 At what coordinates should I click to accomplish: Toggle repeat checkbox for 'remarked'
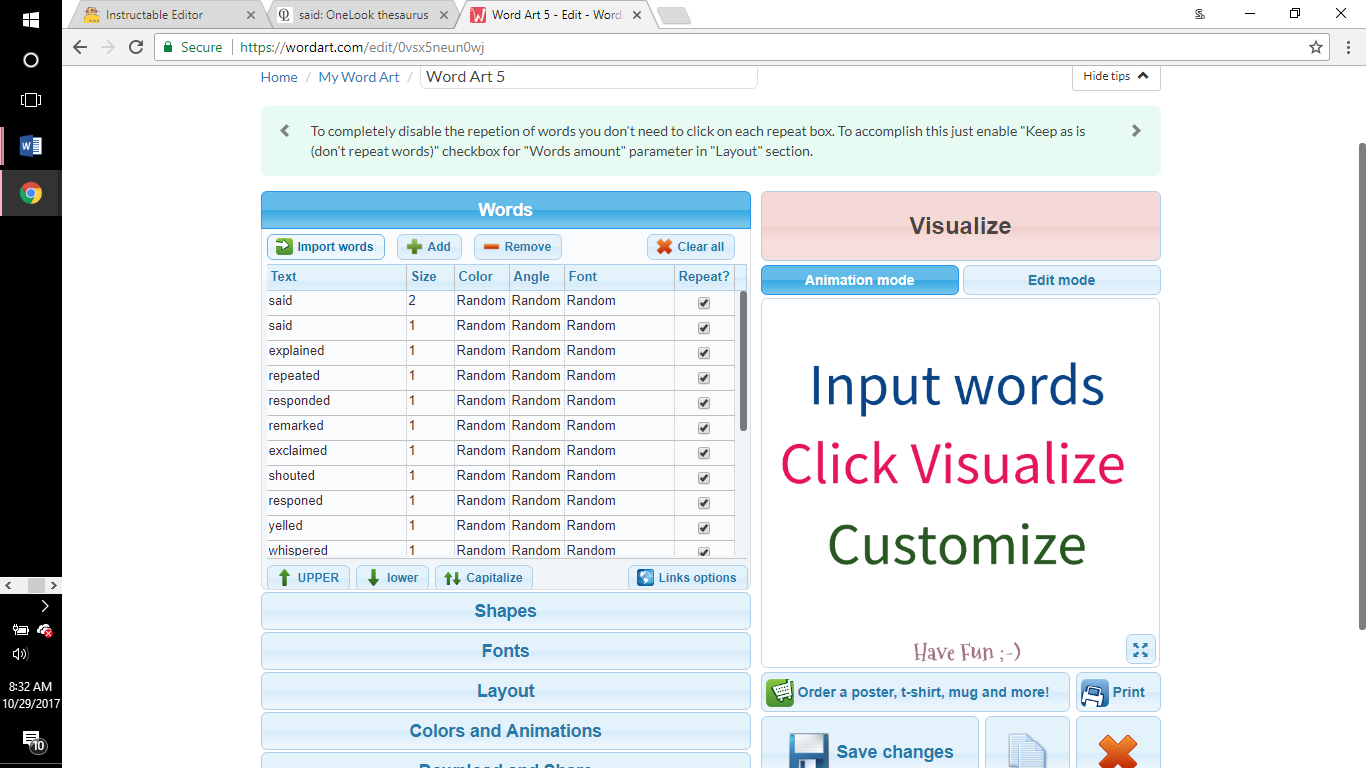(704, 428)
